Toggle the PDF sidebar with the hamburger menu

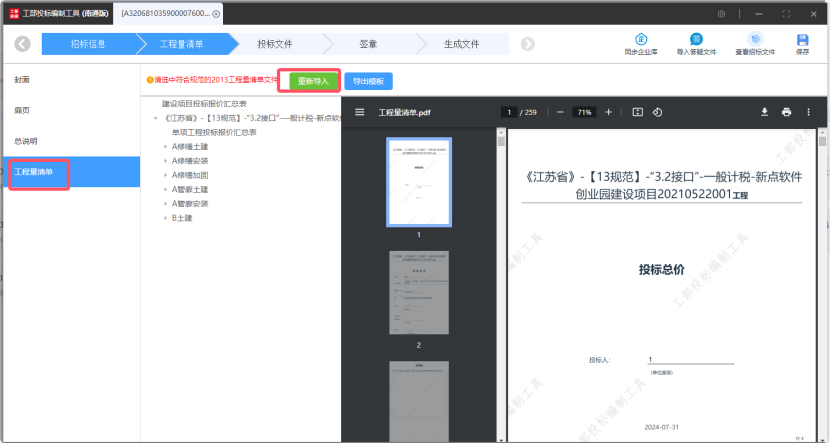click(360, 112)
